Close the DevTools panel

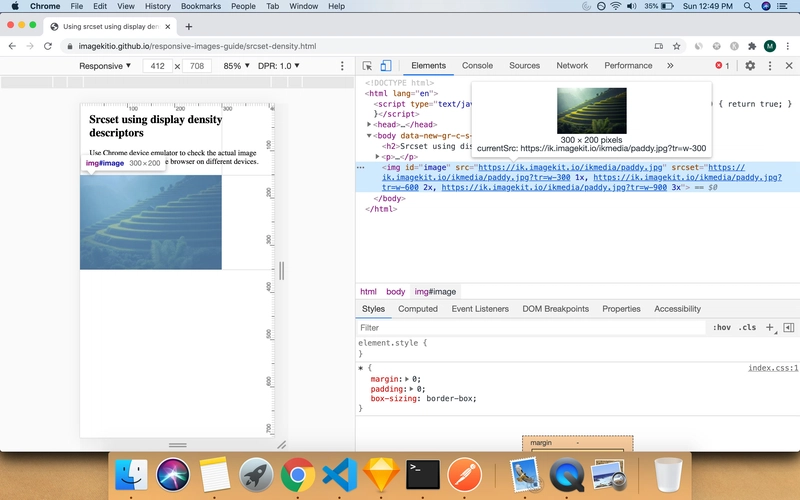pos(789,66)
